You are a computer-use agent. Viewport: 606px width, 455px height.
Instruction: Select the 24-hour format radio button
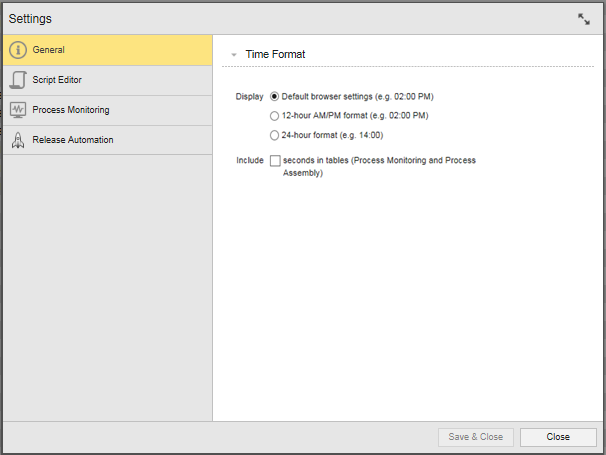pos(274,135)
